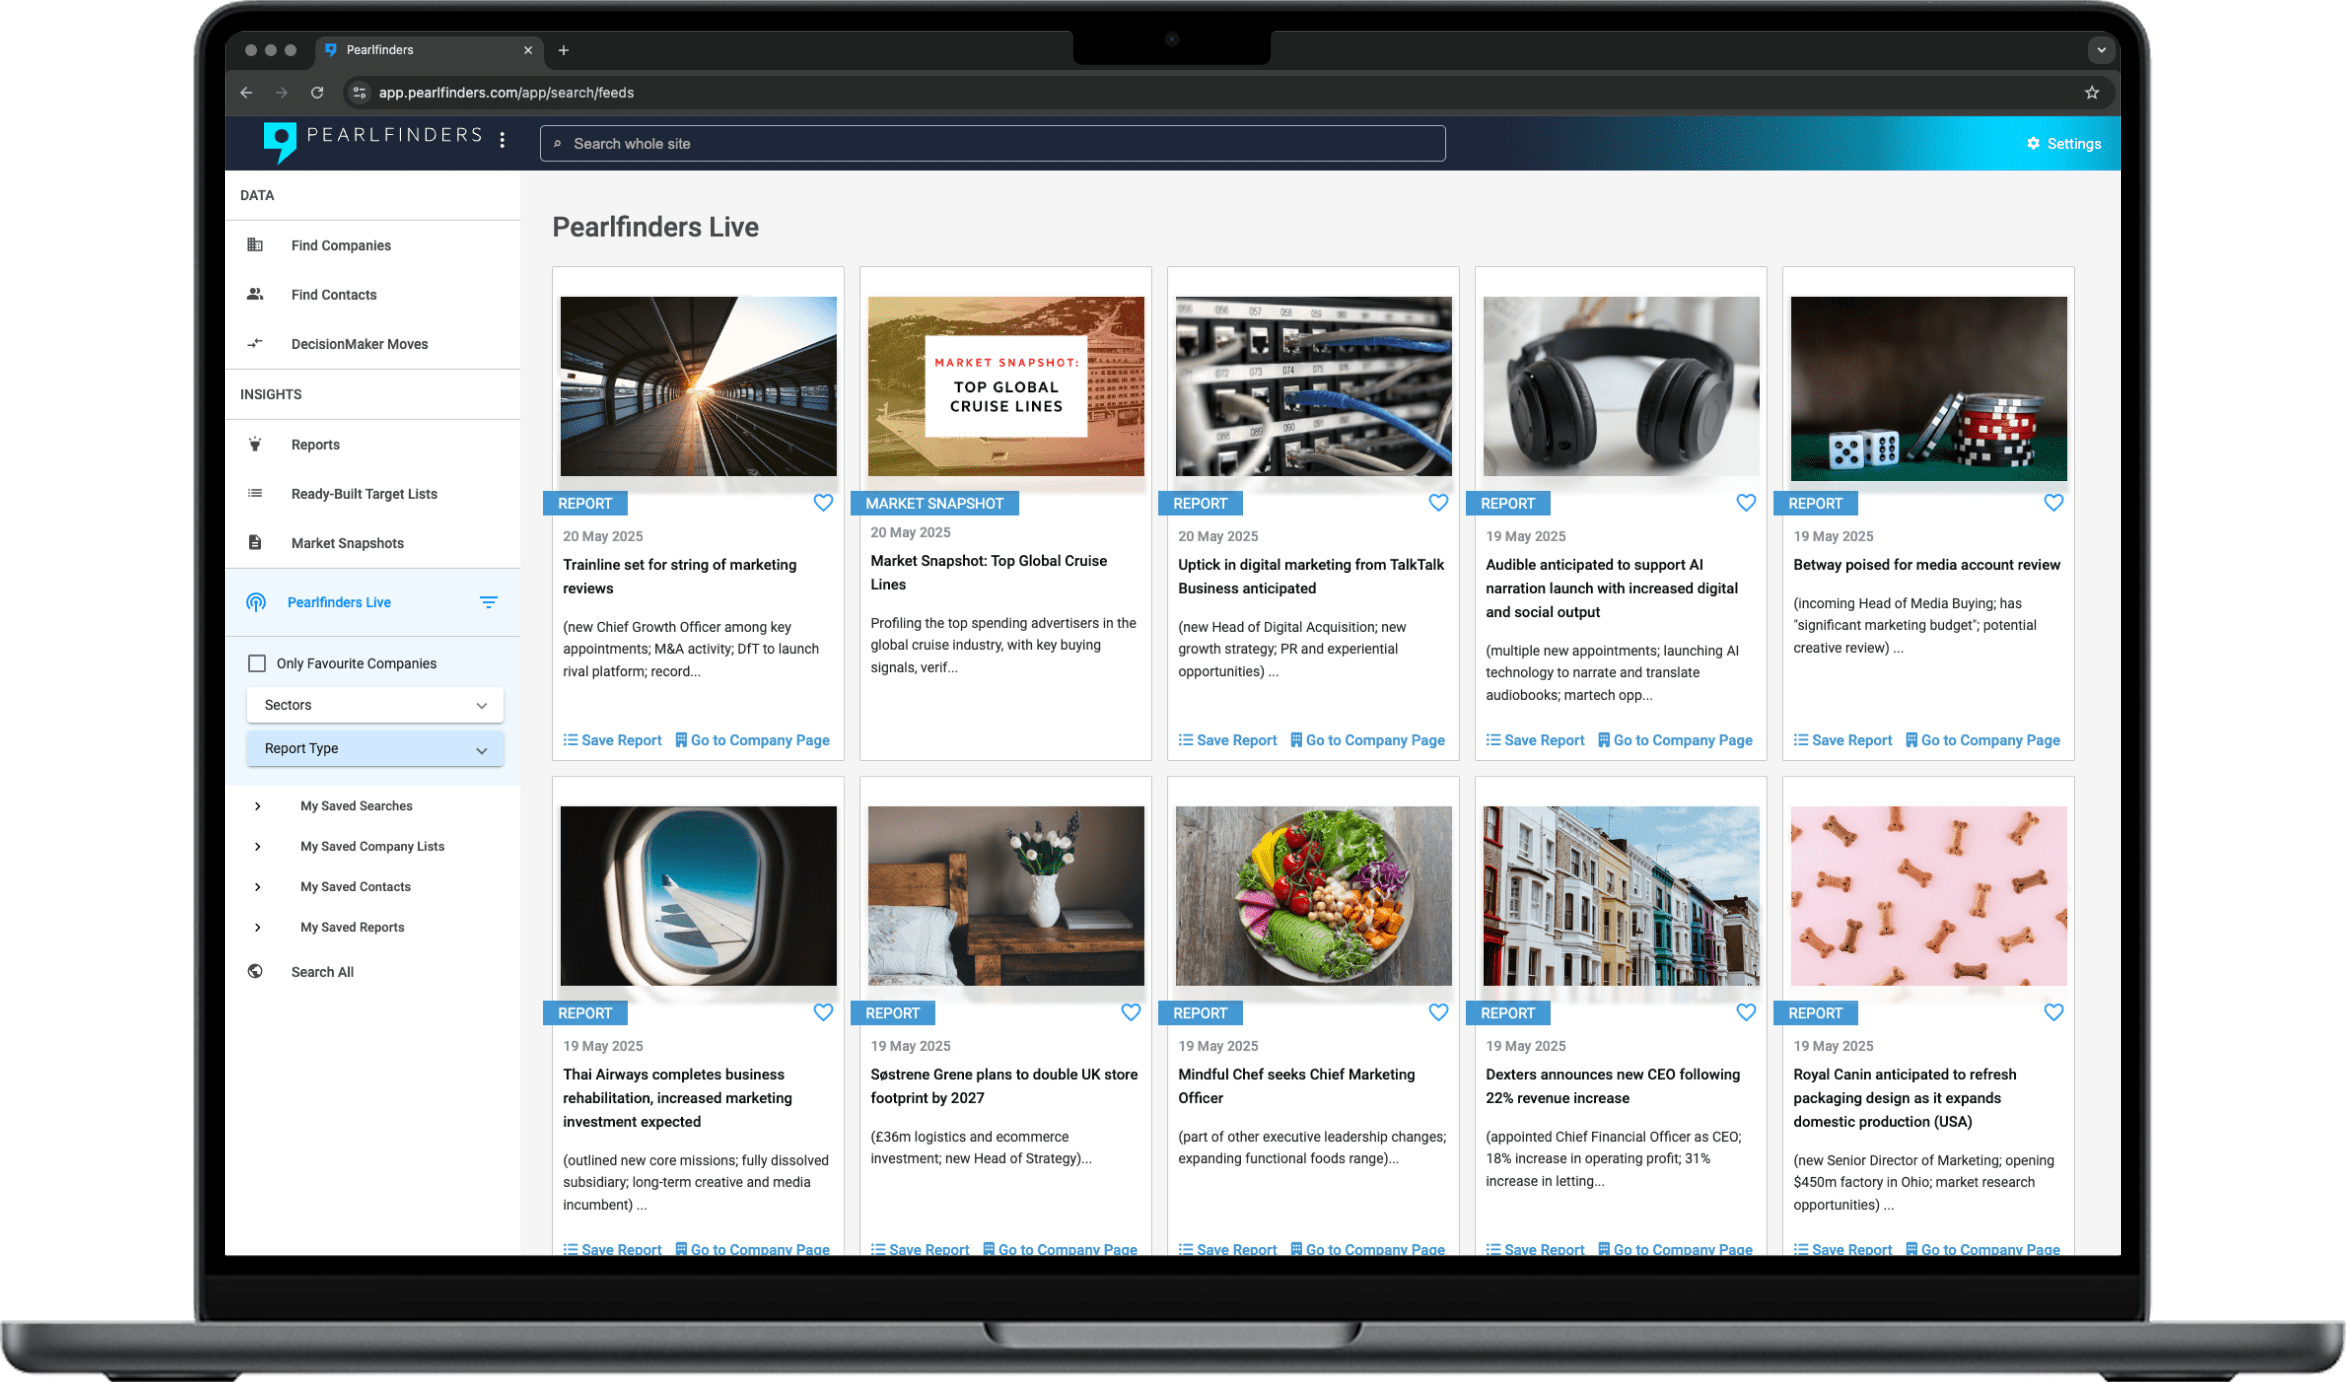Click the Search whole site field
The width and height of the screenshot is (2346, 1382).
click(992, 144)
